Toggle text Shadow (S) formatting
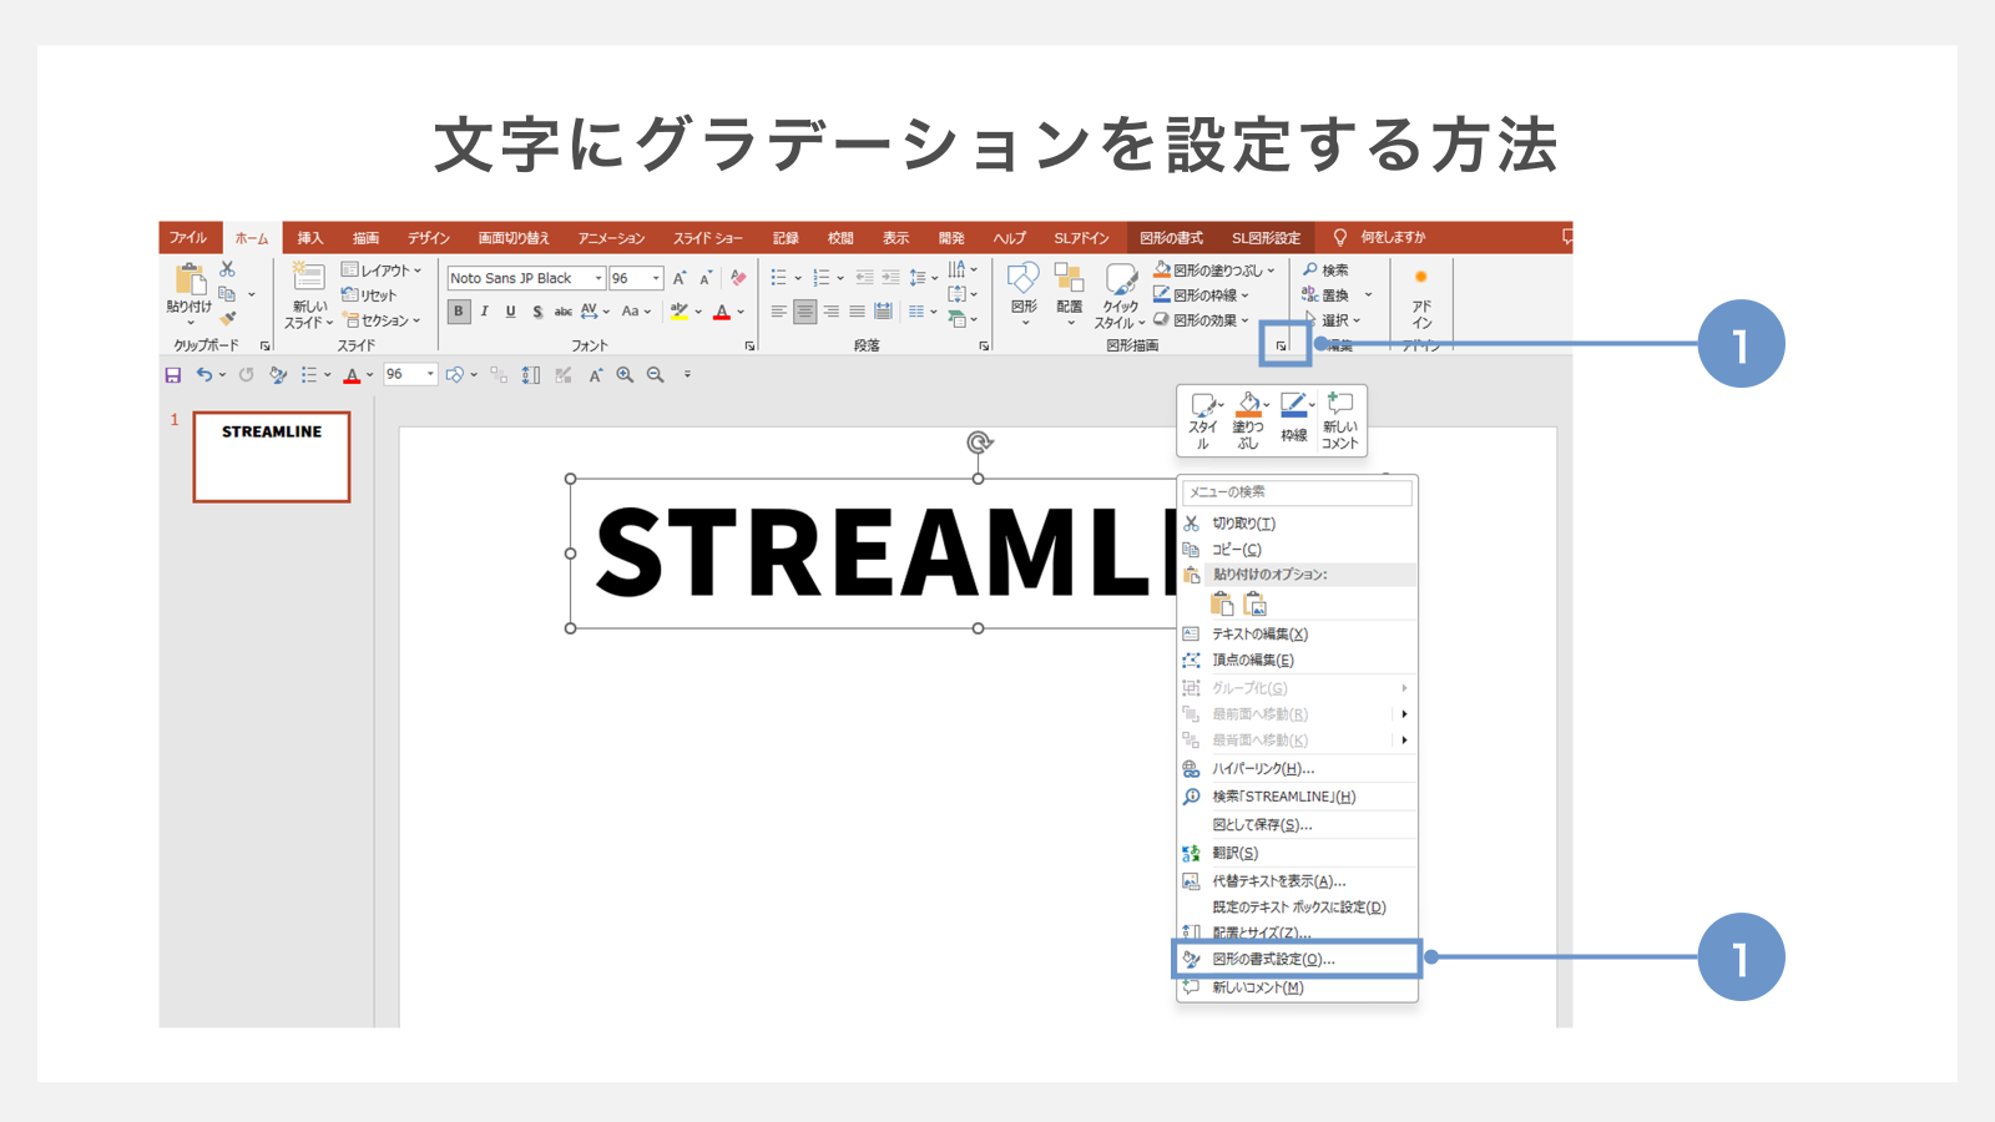 (x=537, y=312)
